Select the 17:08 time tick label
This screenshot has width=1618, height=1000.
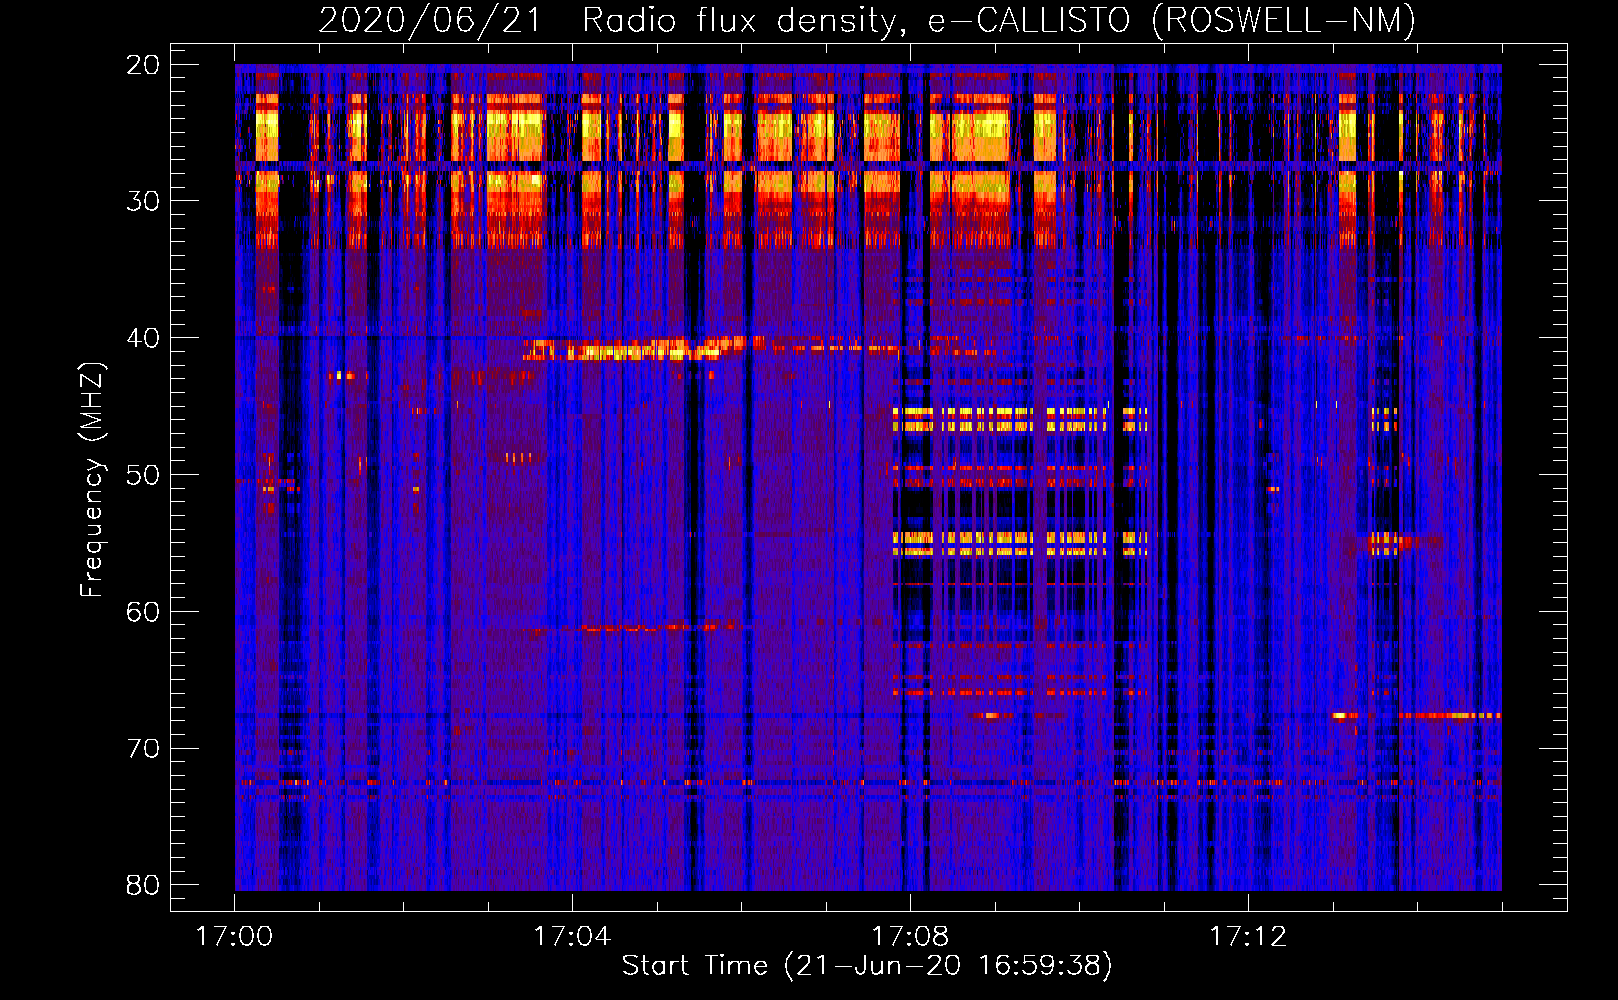click(910, 936)
